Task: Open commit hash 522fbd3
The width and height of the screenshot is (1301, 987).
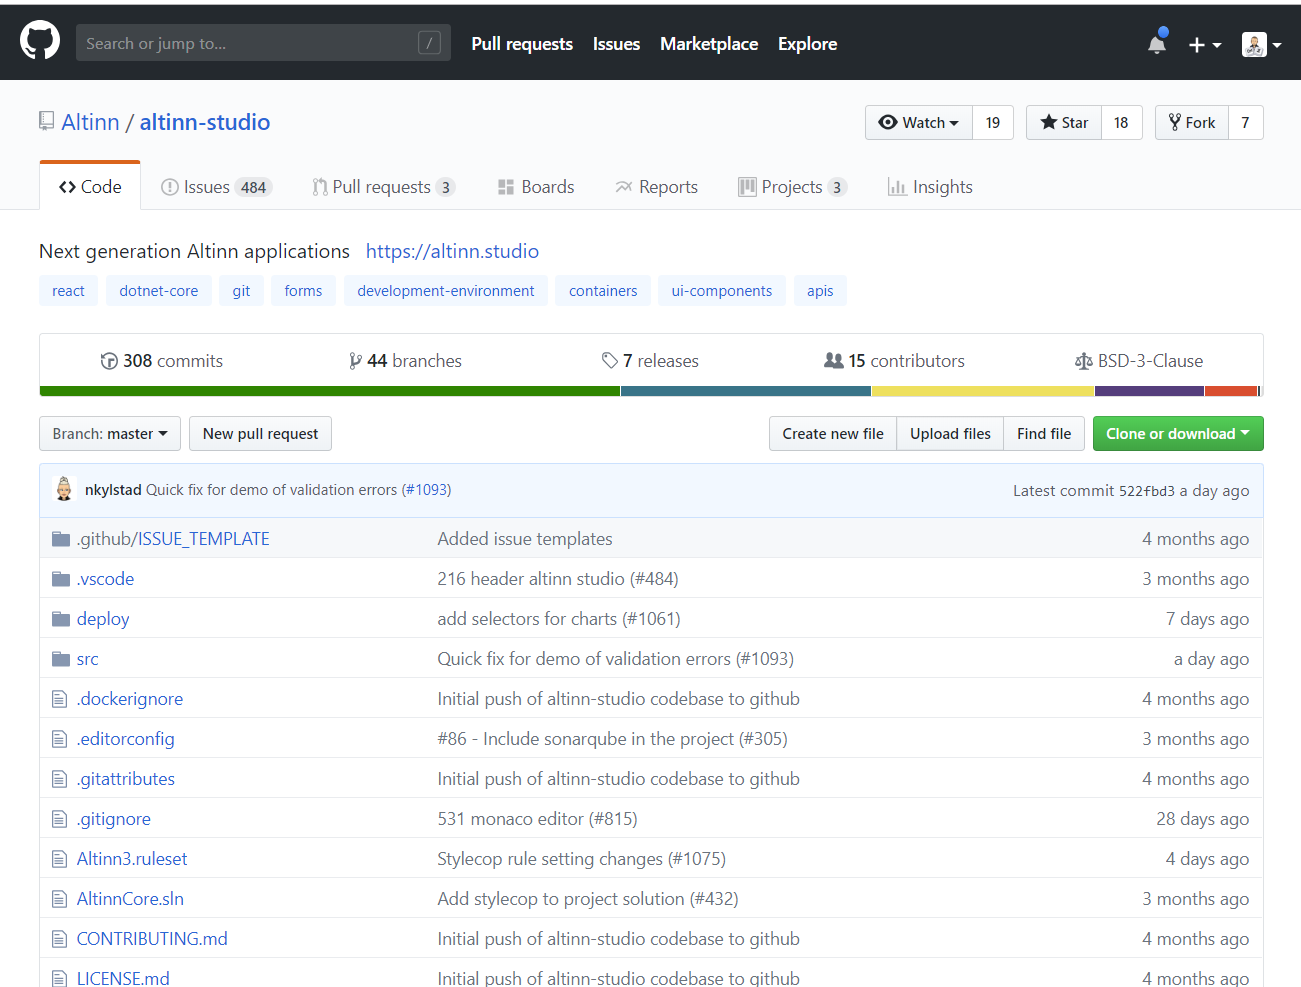Action: click(1147, 491)
